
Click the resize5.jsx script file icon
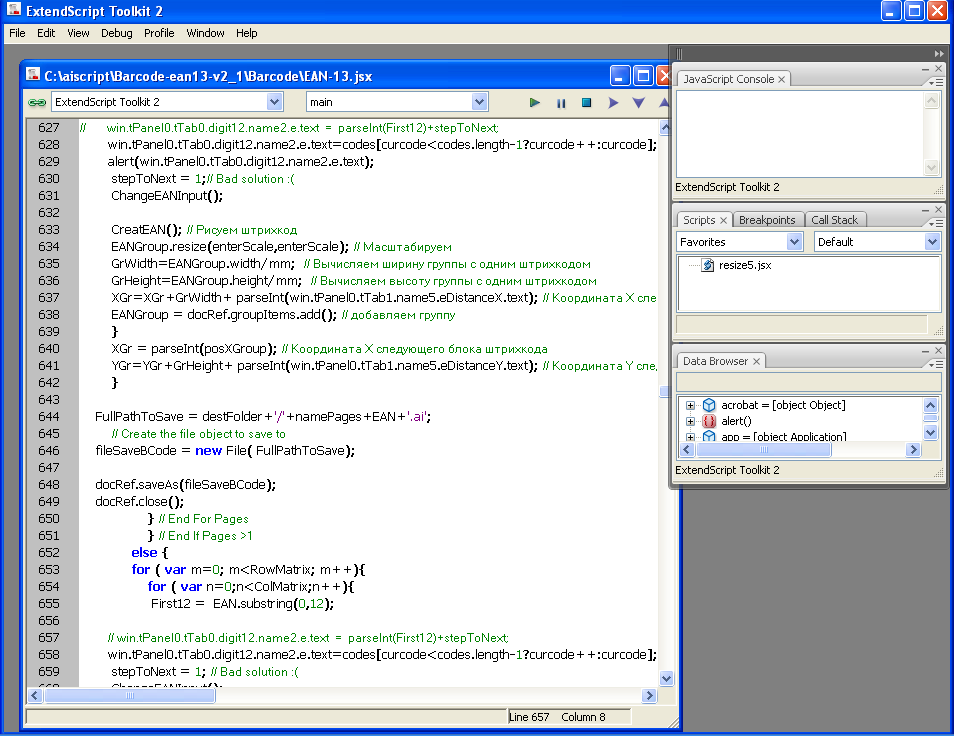708,265
